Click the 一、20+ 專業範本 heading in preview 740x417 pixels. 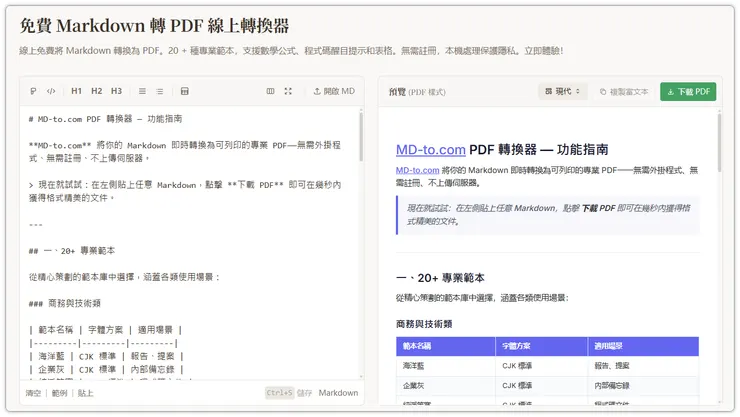click(440, 278)
